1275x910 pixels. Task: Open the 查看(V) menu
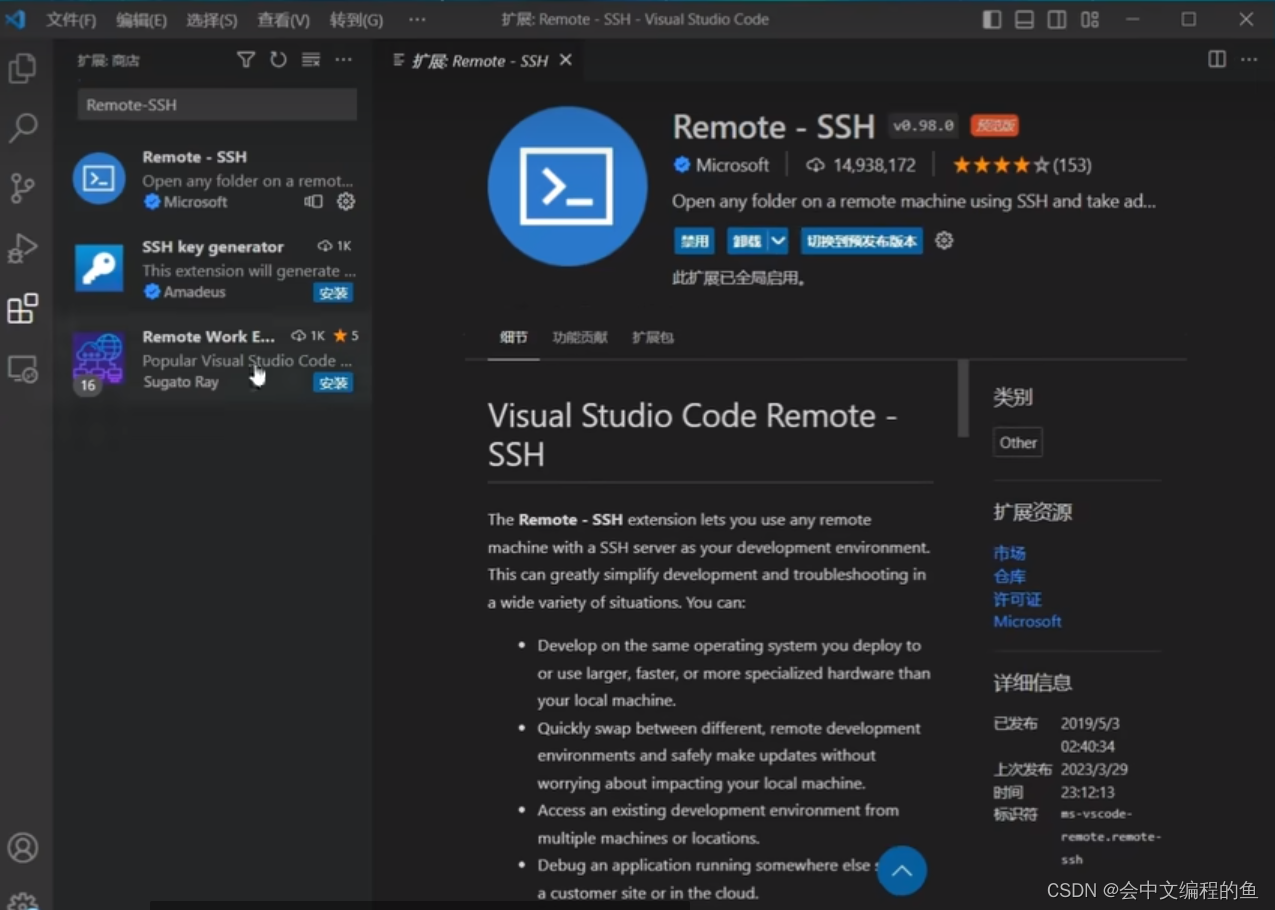tap(283, 20)
